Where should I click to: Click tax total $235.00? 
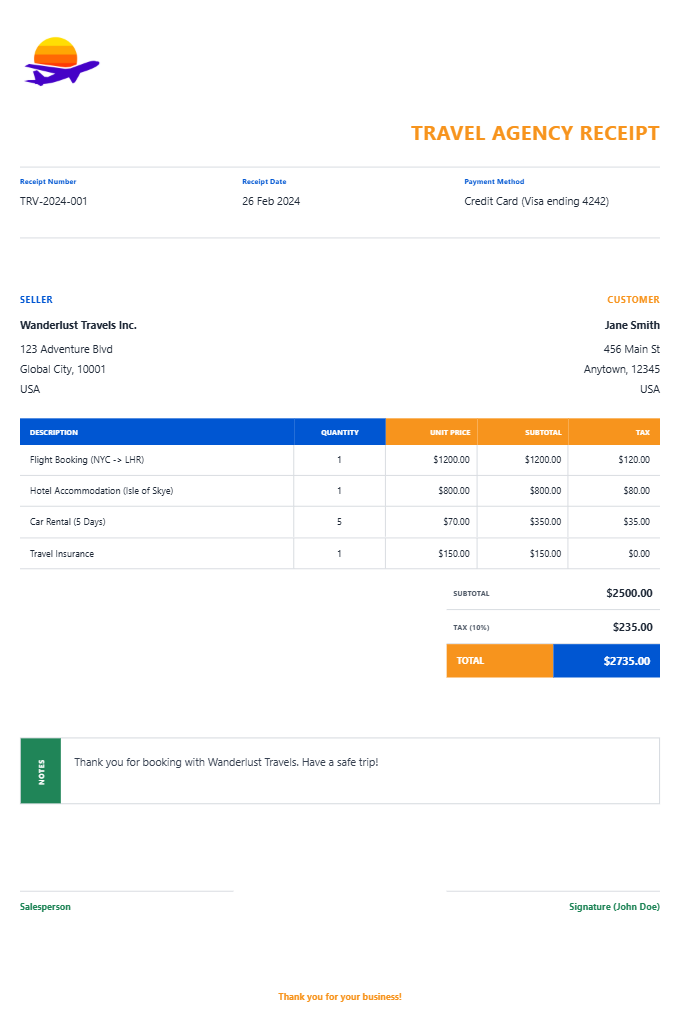click(632, 627)
